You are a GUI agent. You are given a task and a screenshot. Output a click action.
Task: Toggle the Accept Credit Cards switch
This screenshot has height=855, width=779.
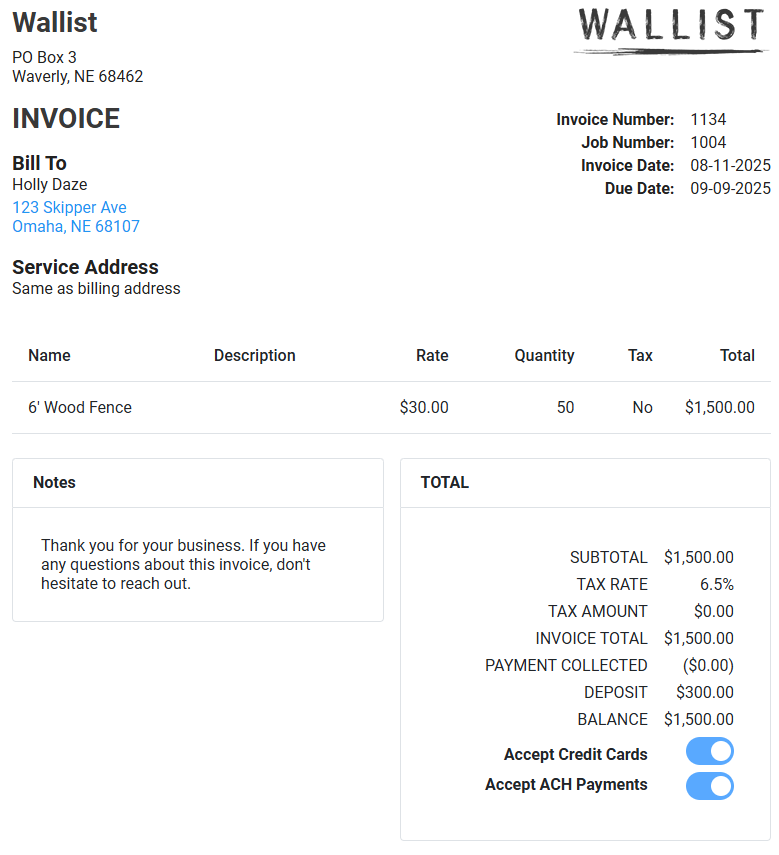point(709,751)
